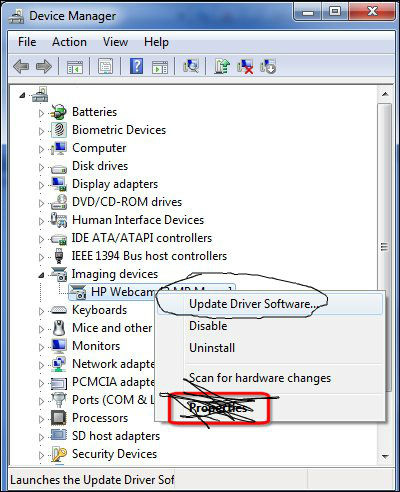Screen dimensions: 400x492
Task: Expand the Computer tree node
Action: pos(41,149)
